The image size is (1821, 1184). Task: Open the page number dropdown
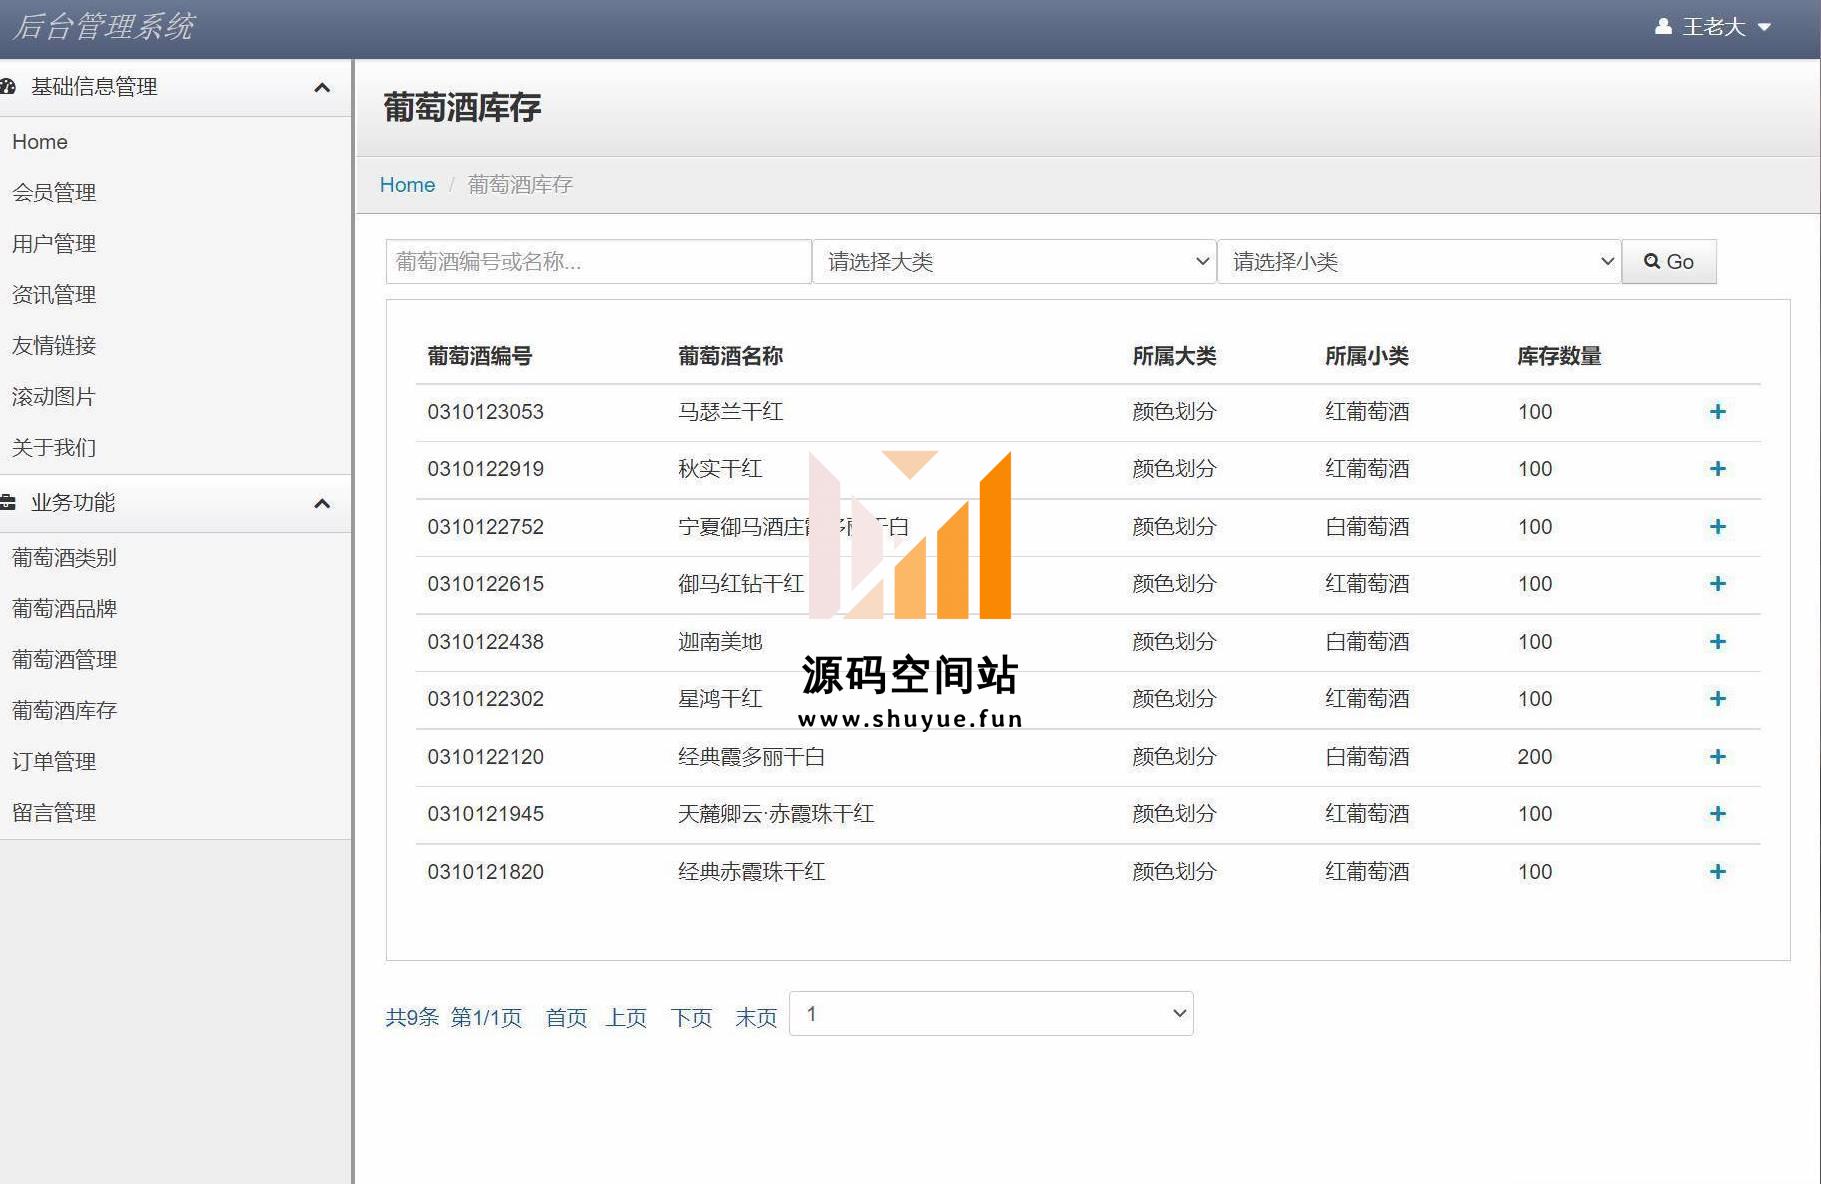point(991,1014)
